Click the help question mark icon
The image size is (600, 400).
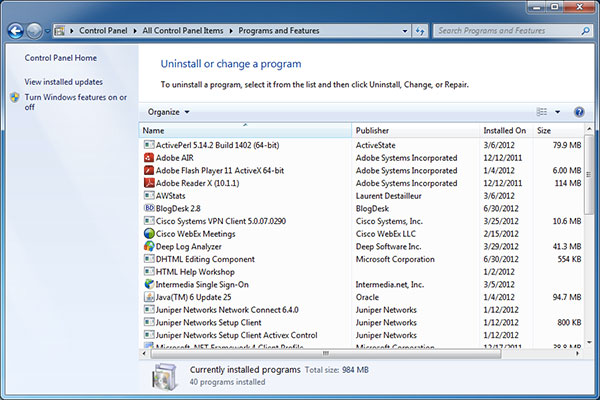579,112
